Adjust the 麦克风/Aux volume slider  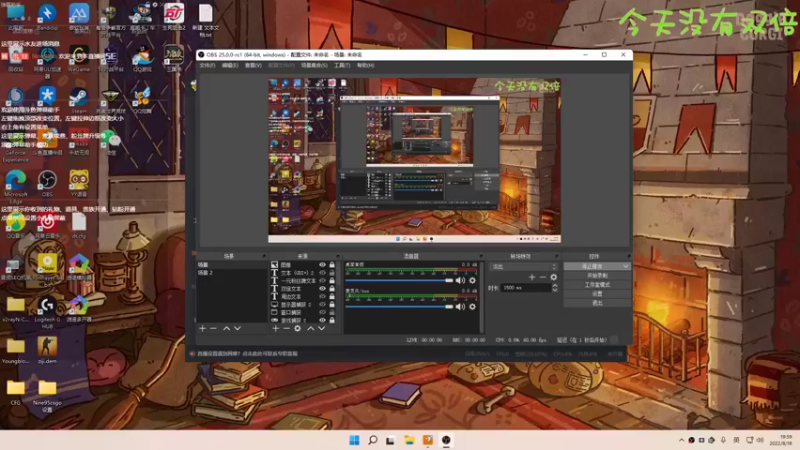tap(399, 307)
